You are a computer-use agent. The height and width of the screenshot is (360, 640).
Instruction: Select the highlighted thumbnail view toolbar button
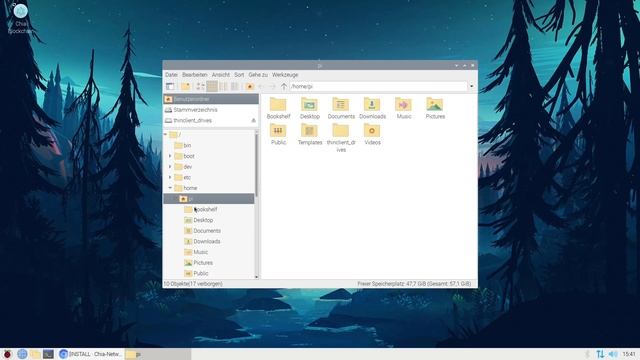(x=212, y=86)
